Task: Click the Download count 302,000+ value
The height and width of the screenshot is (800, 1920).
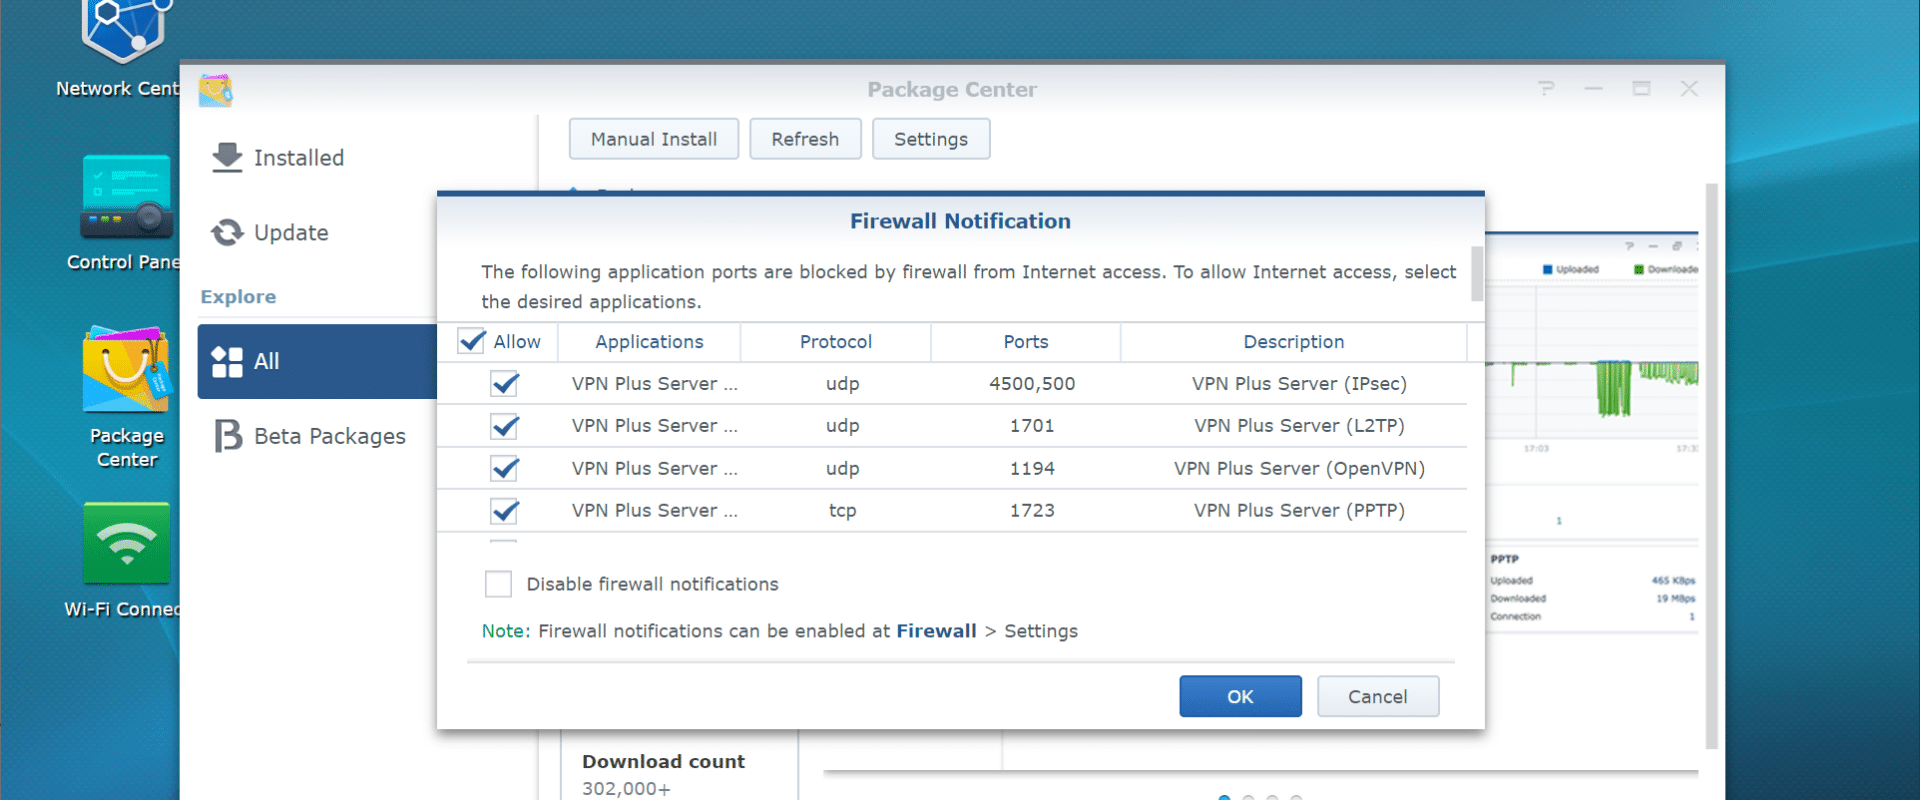Action: pyautogui.click(x=626, y=788)
